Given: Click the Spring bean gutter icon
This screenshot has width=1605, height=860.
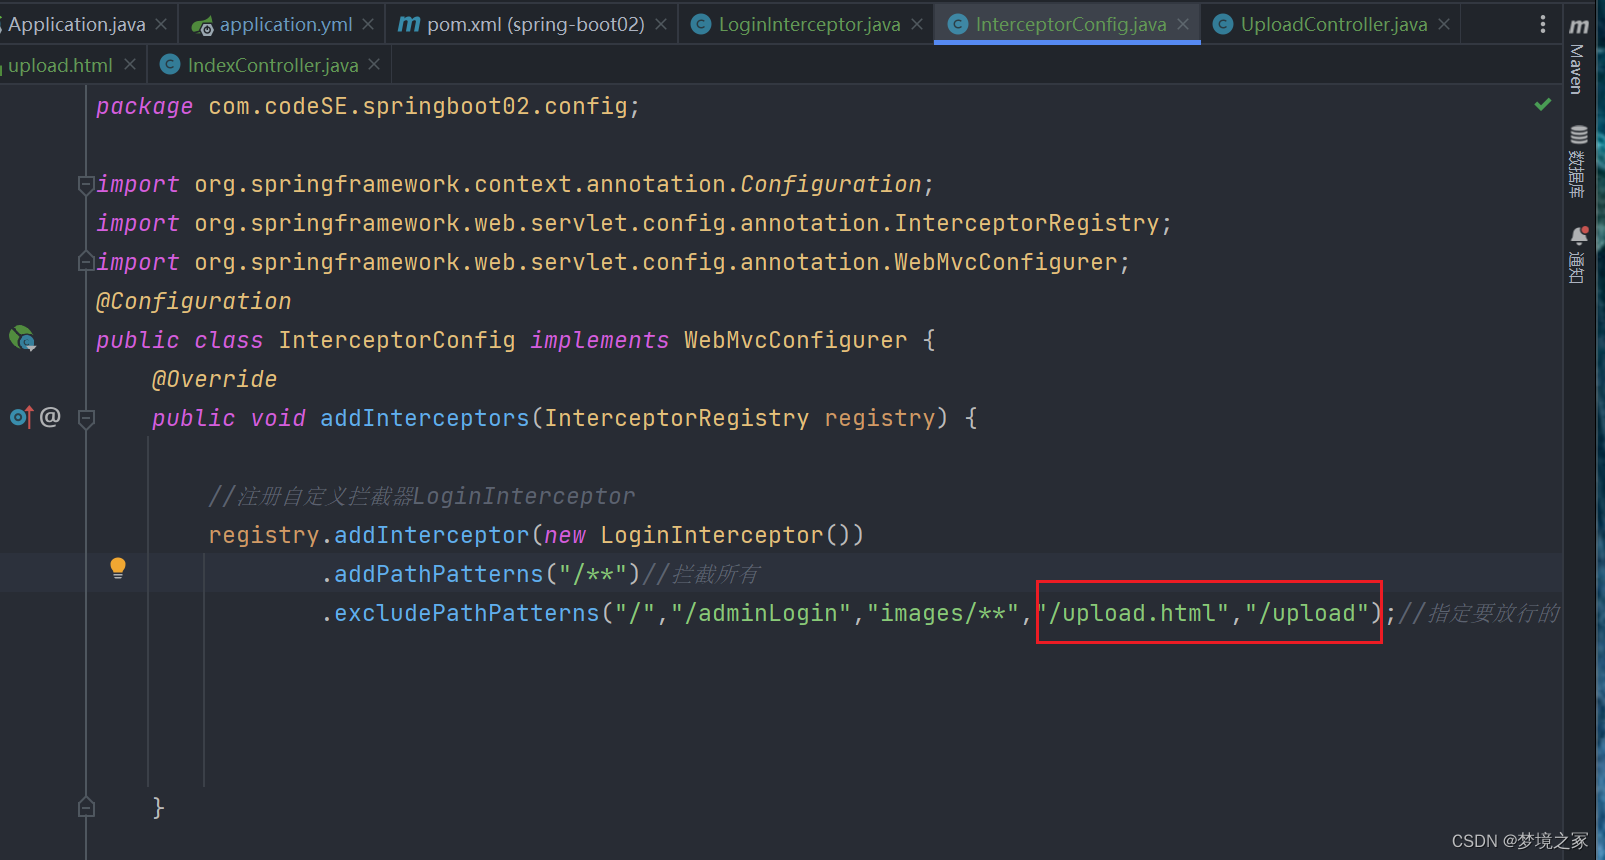Looking at the screenshot, I should pos(22,339).
